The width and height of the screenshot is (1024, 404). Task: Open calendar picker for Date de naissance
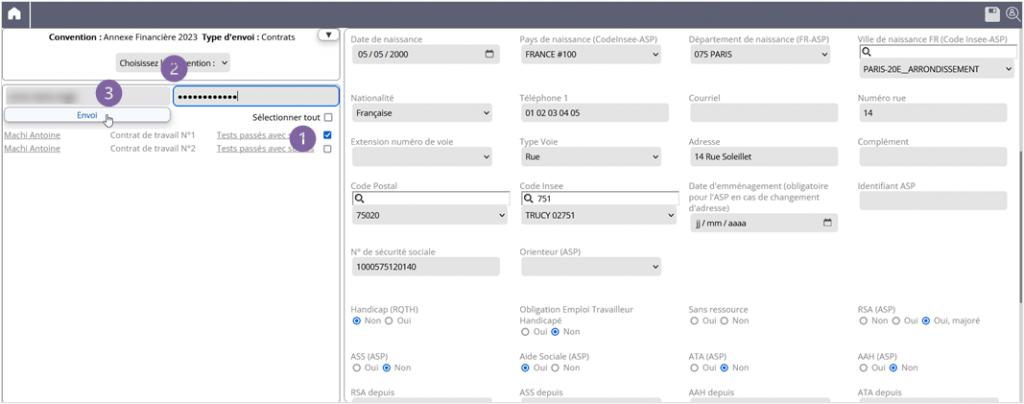(488, 54)
